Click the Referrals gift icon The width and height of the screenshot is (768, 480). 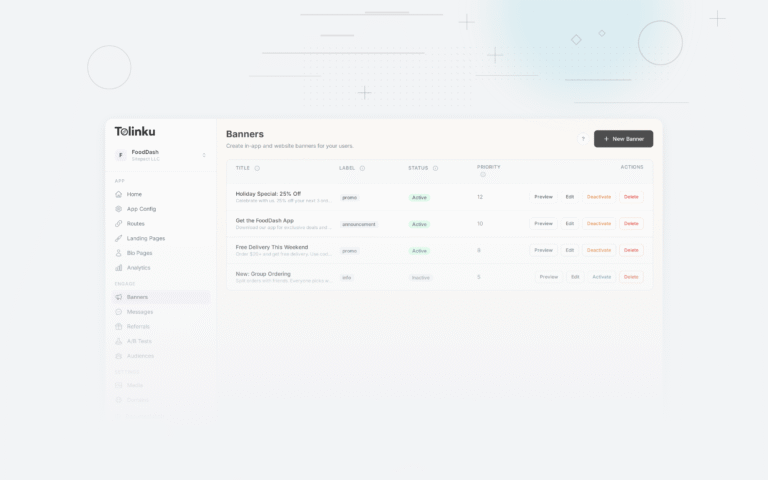click(x=119, y=327)
